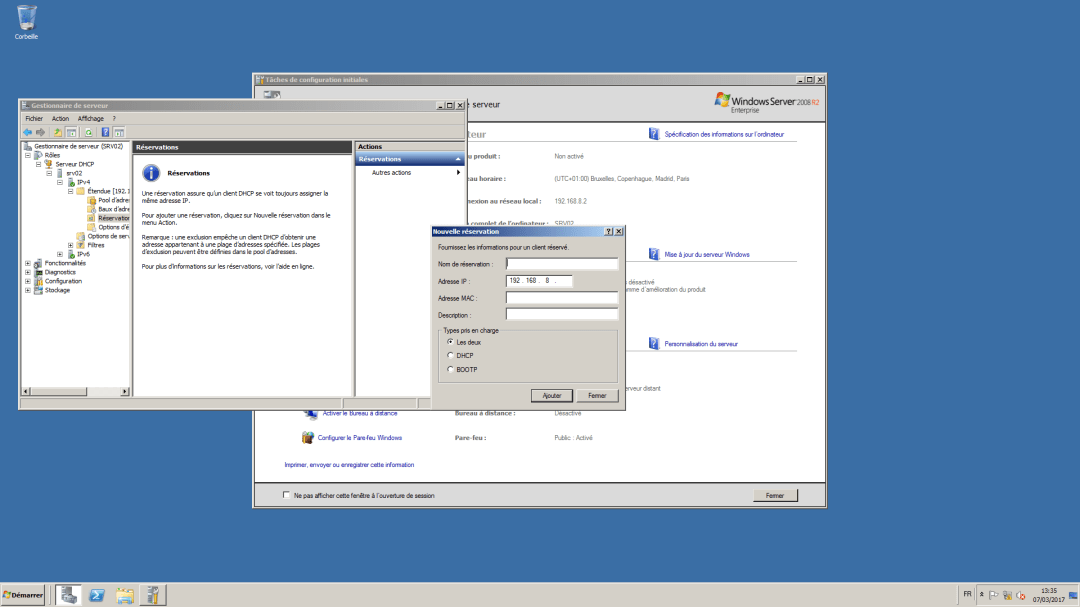The height and width of the screenshot is (607, 1080).
Task: Collapse the Étendue [192.1 tree node
Action: 70,191
